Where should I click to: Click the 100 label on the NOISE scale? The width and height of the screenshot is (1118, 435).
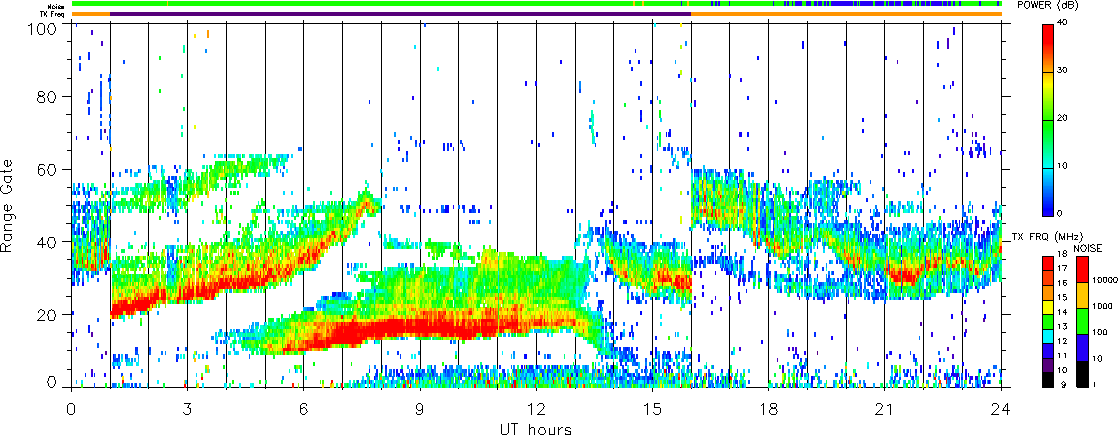pos(1099,332)
